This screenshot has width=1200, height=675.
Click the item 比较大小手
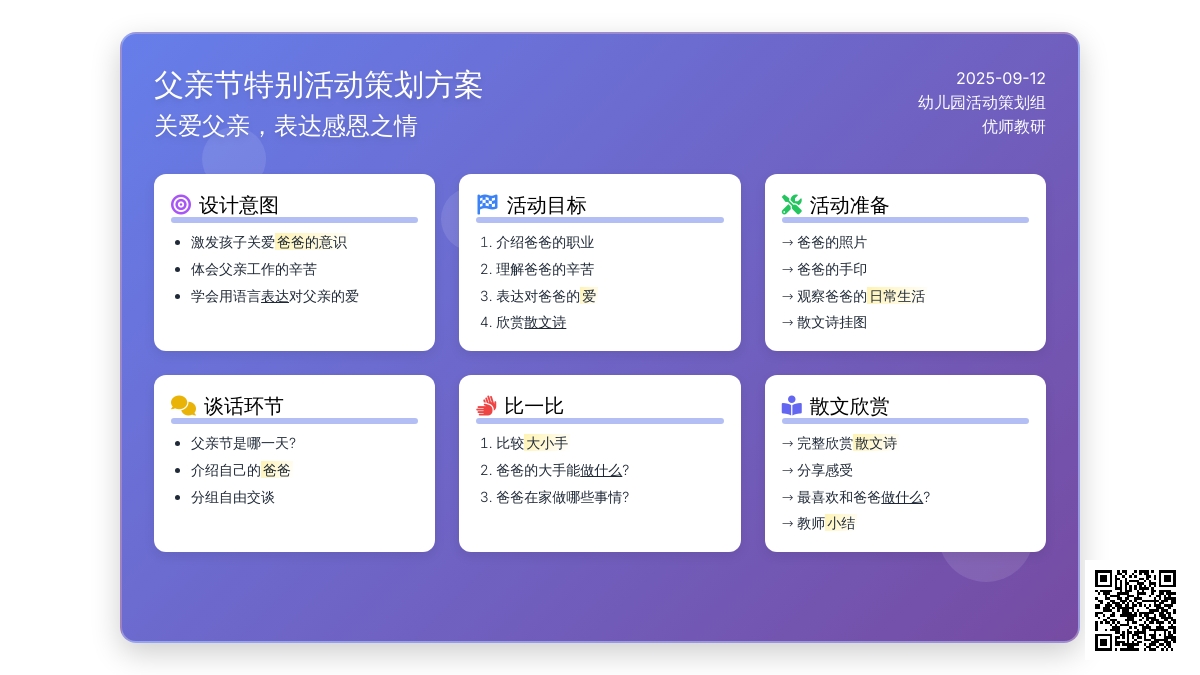point(532,443)
